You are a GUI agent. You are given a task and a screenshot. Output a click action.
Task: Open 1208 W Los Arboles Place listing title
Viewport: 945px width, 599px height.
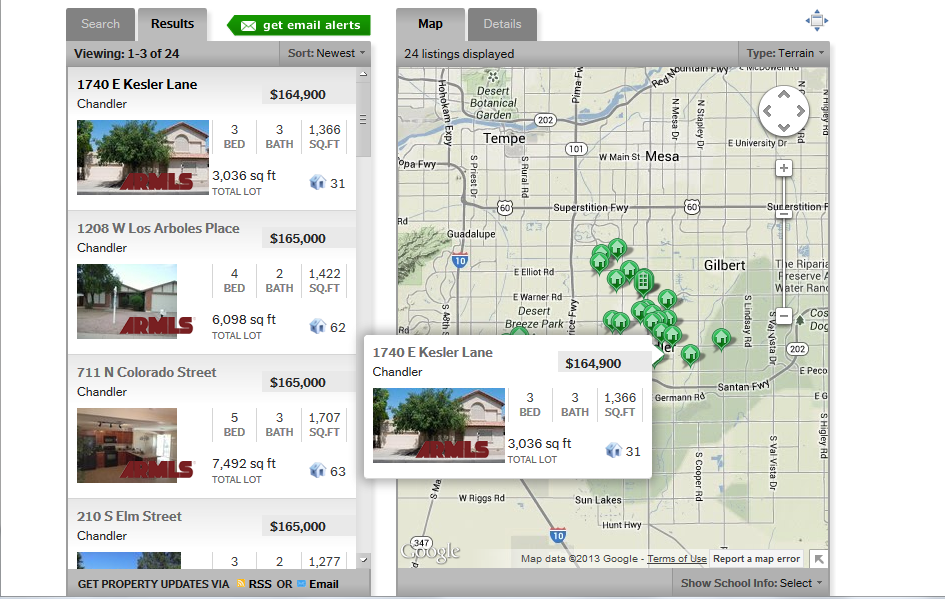pos(158,228)
